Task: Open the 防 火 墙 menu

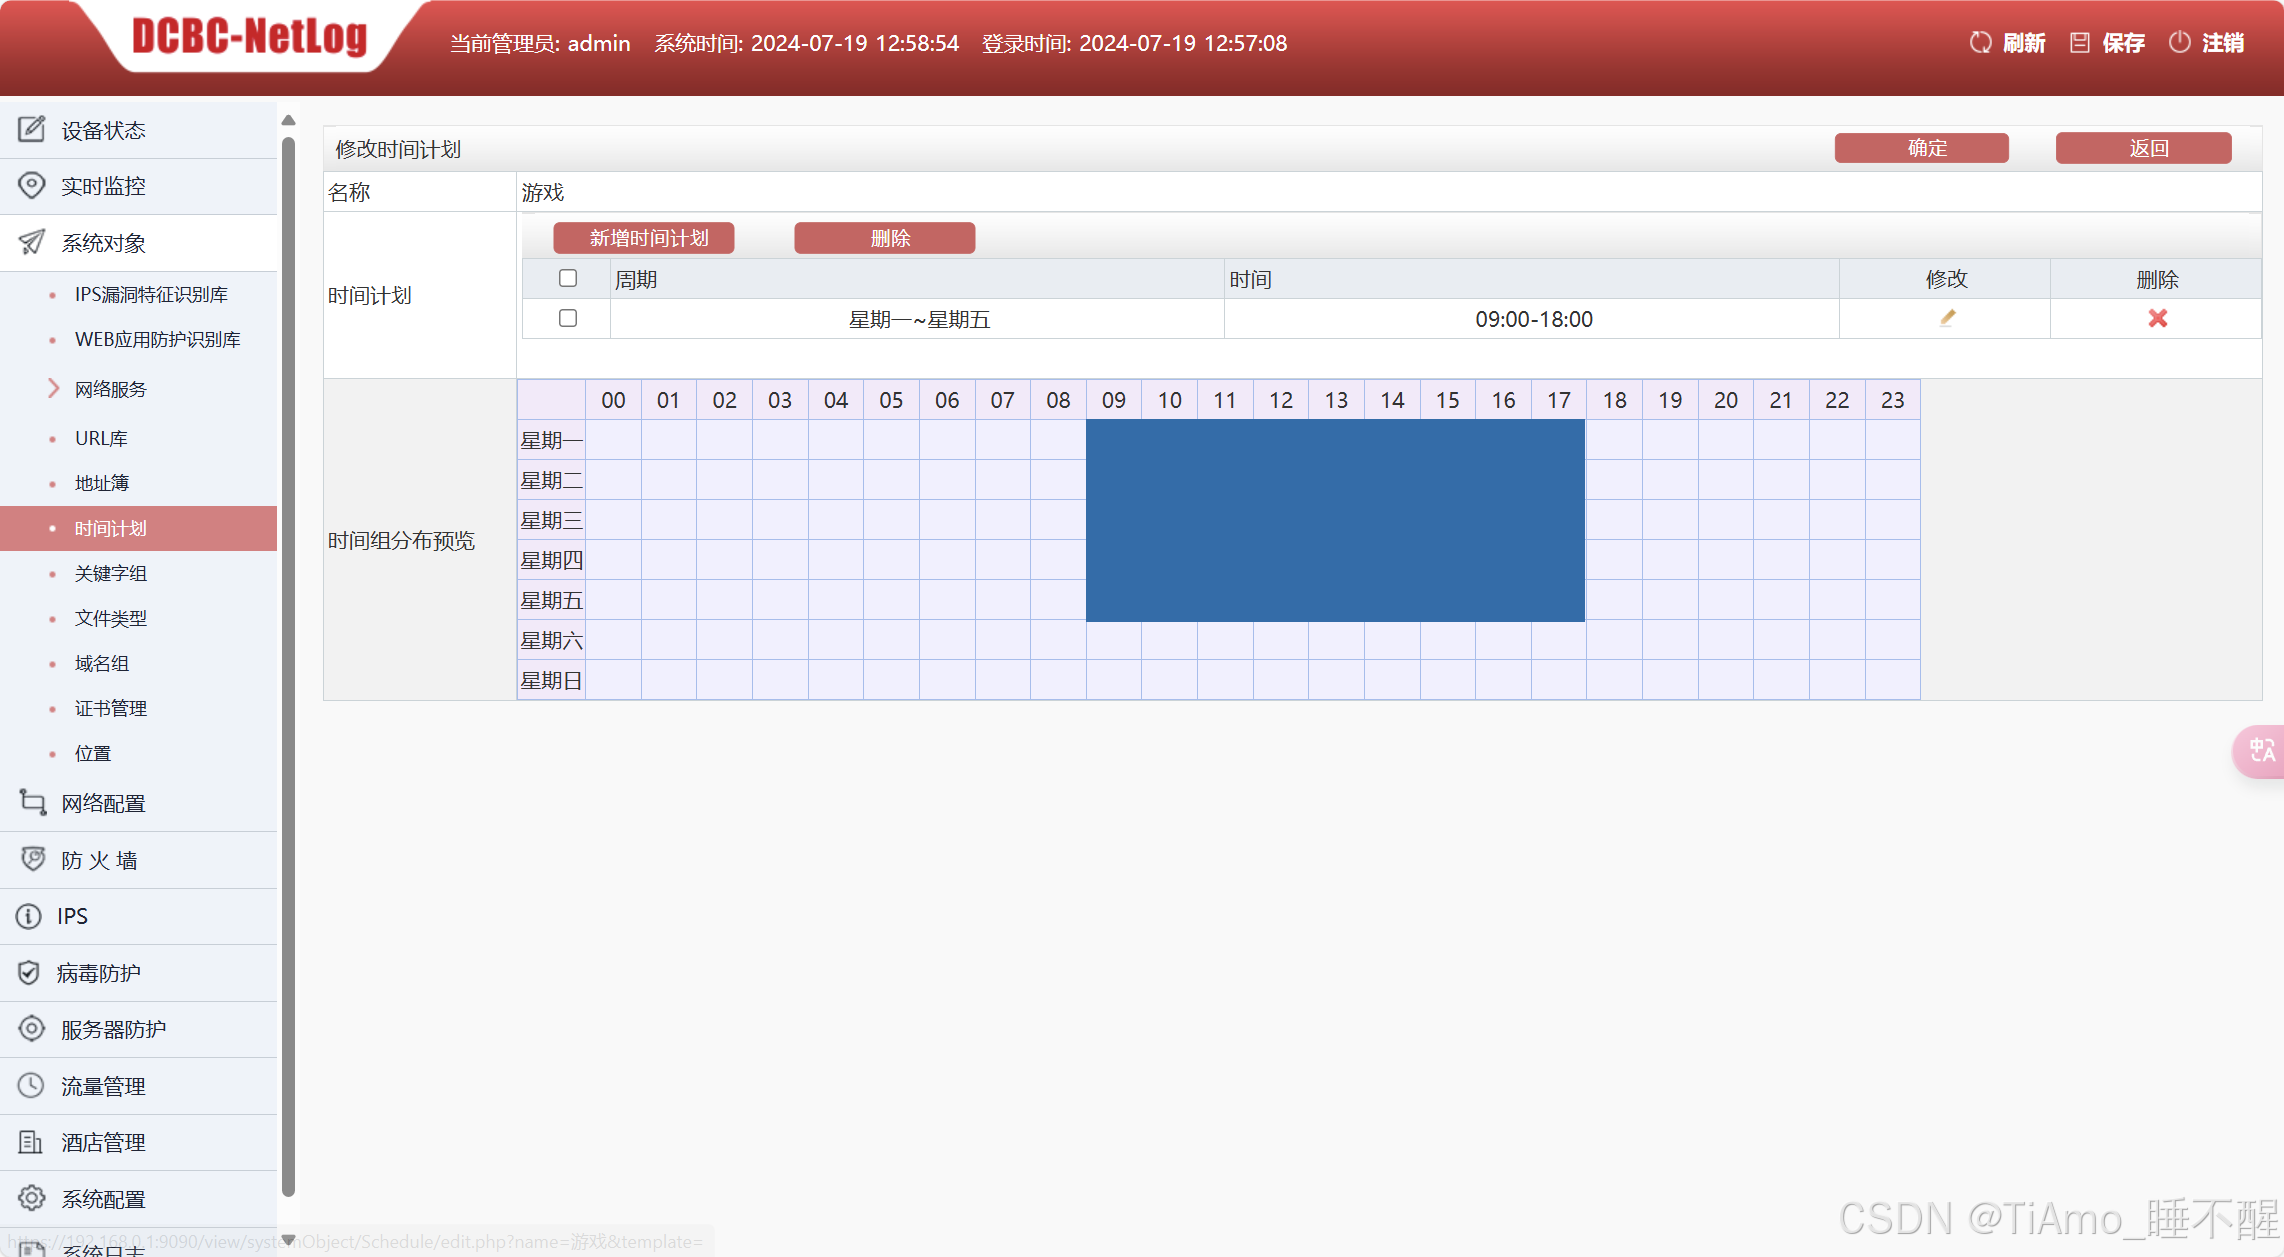Action: pos(138,860)
